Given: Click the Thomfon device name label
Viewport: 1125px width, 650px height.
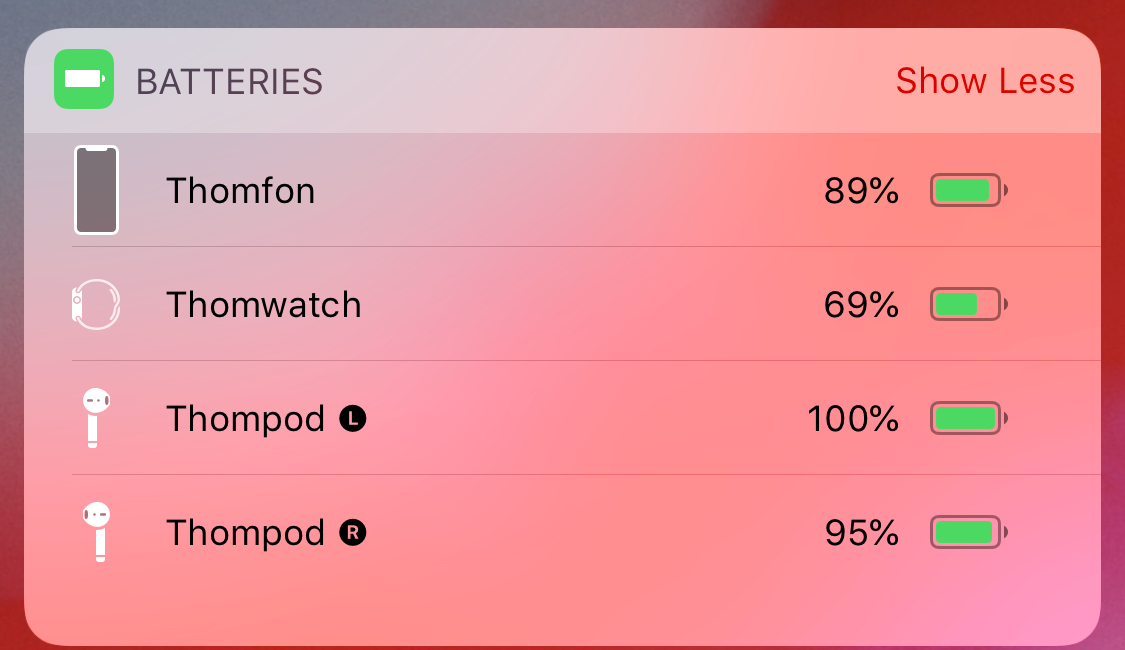Looking at the screenshot, I should (240, 190).
